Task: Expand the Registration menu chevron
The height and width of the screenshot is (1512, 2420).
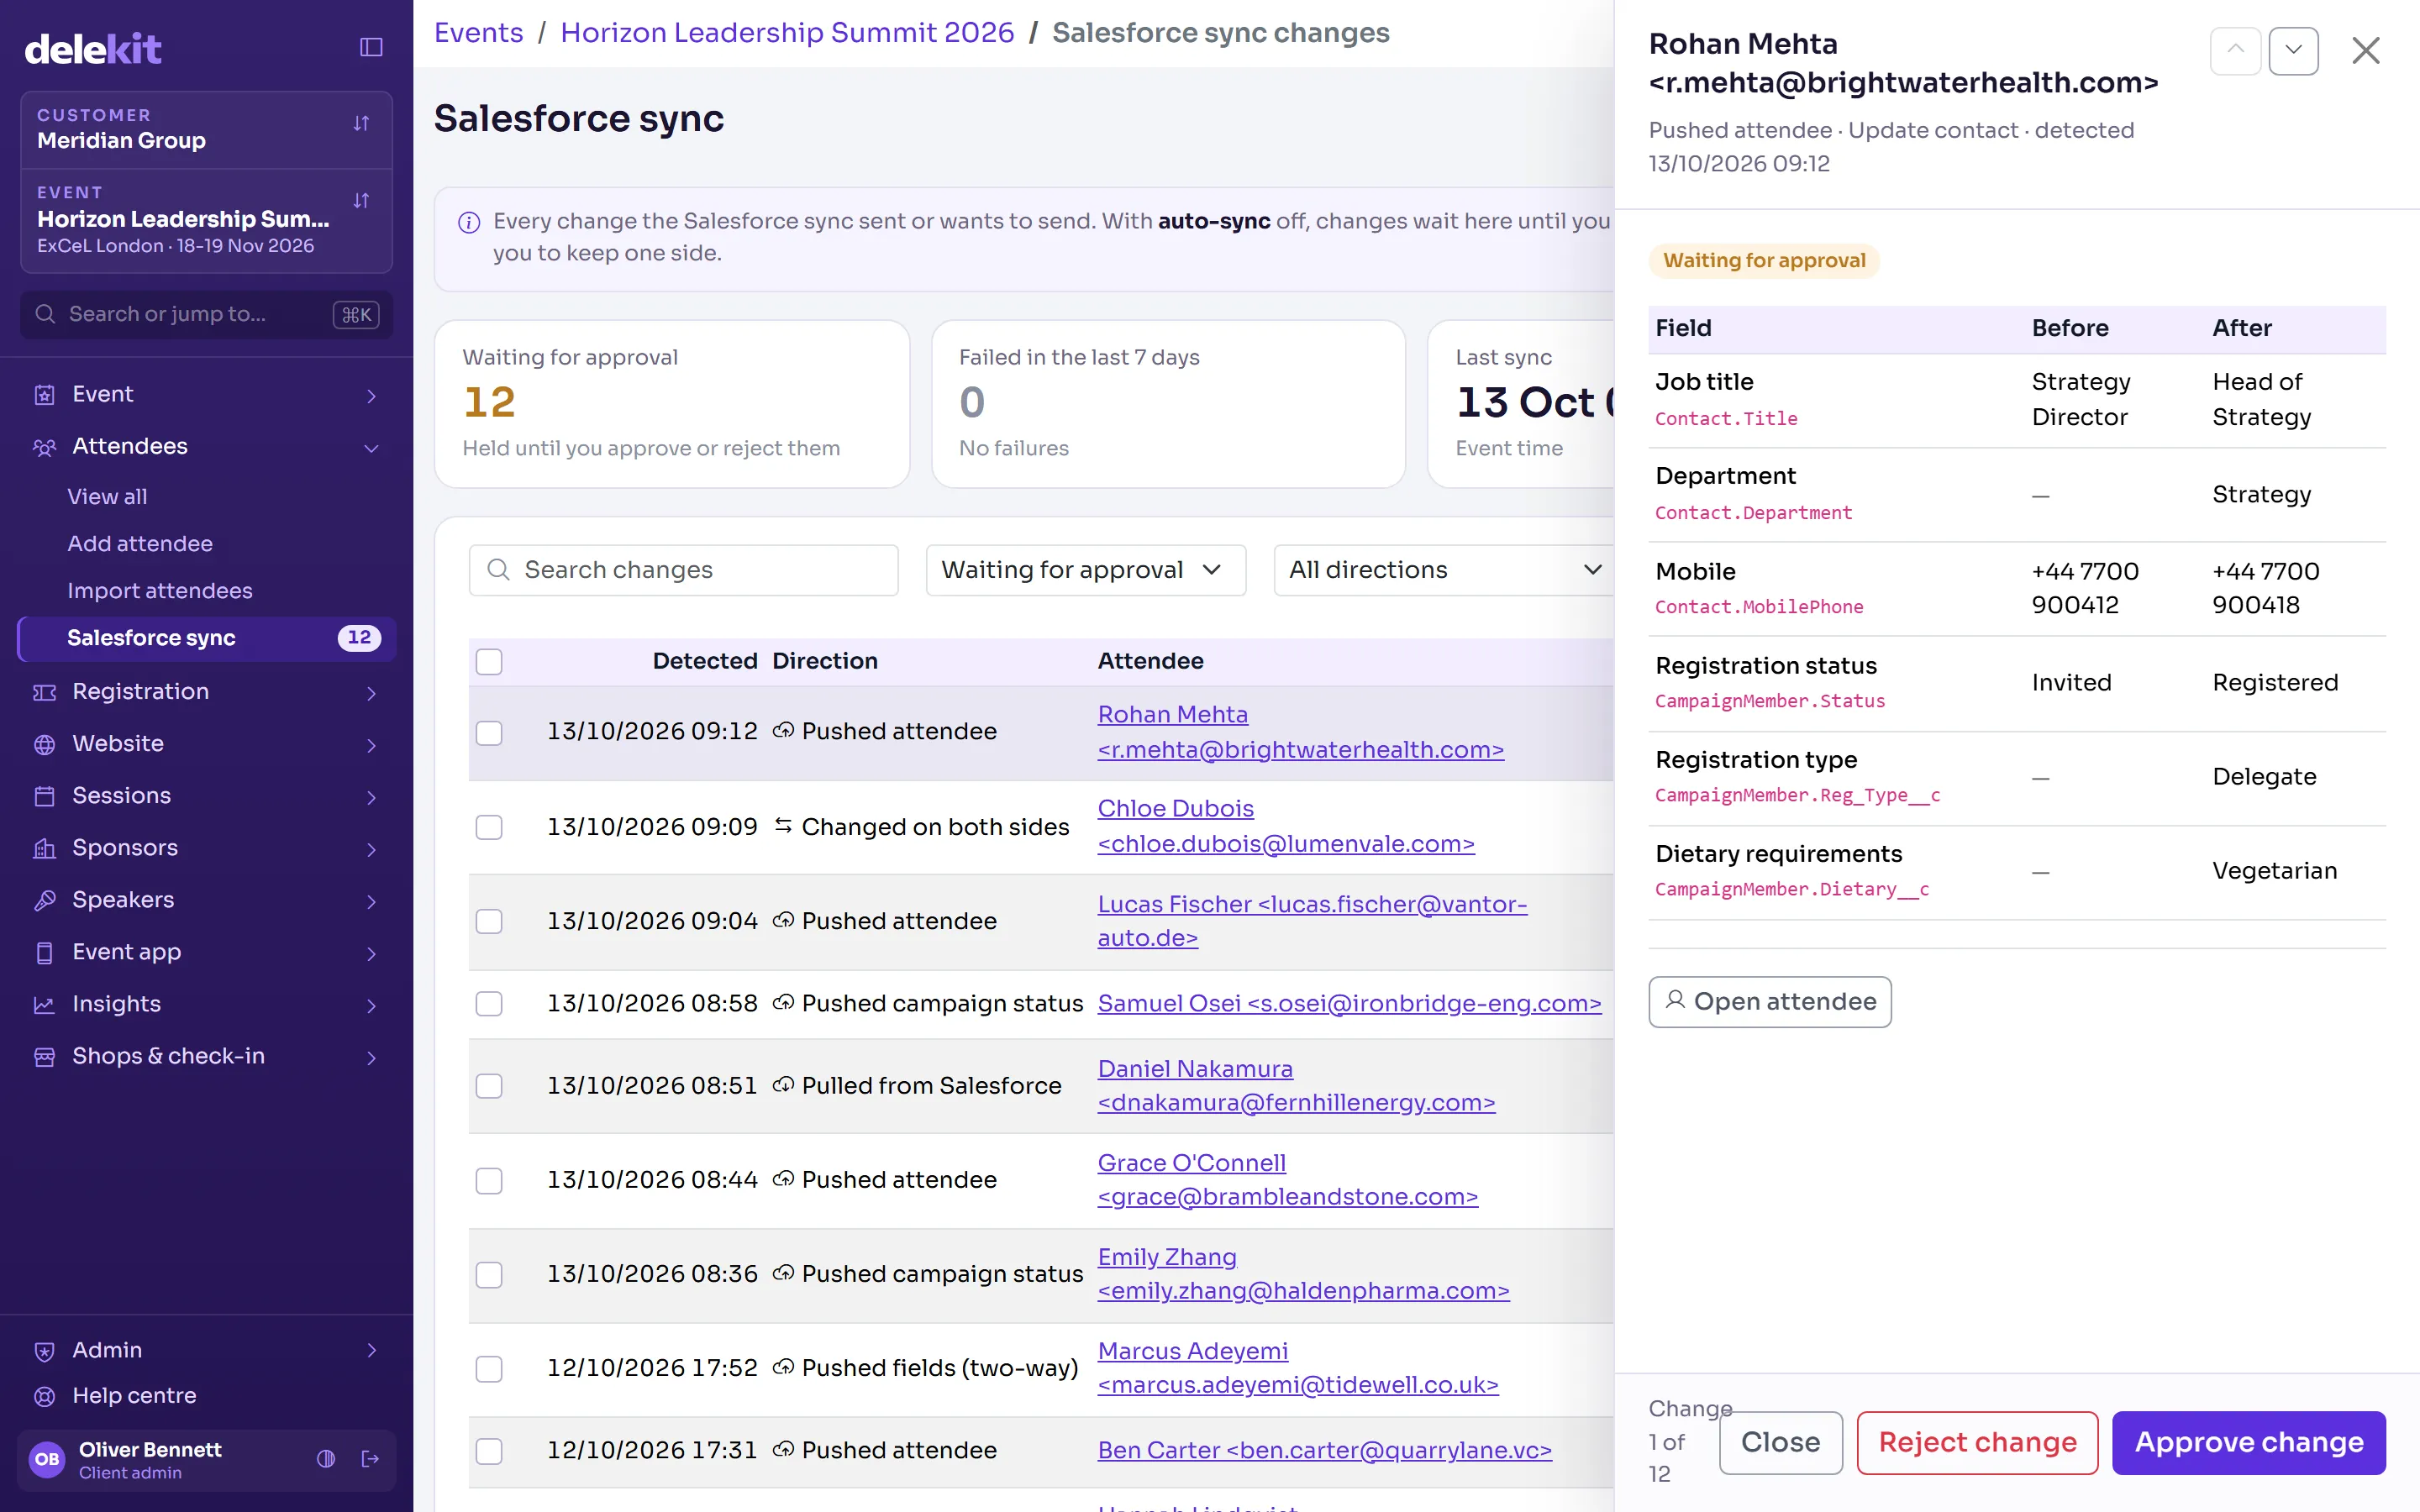Action: pyautogui.click(x=371, y=693)
